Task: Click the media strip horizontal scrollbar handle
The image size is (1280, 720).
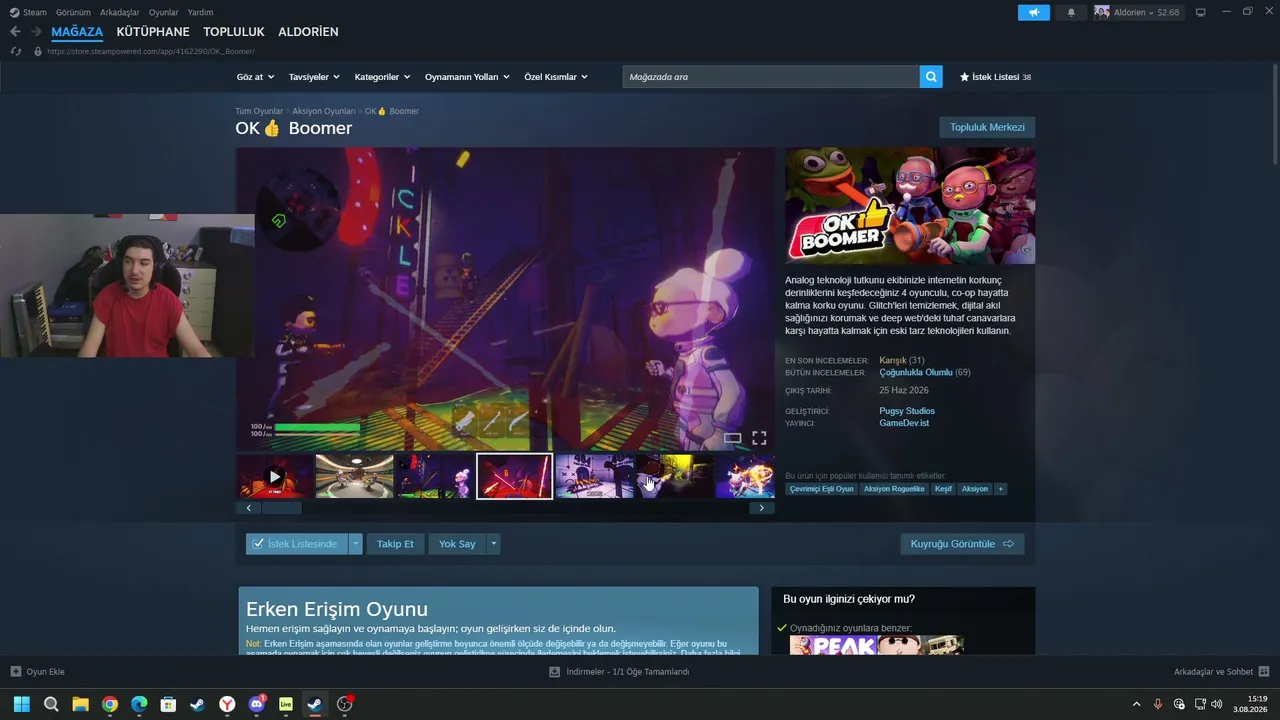Action: [282, 508]
